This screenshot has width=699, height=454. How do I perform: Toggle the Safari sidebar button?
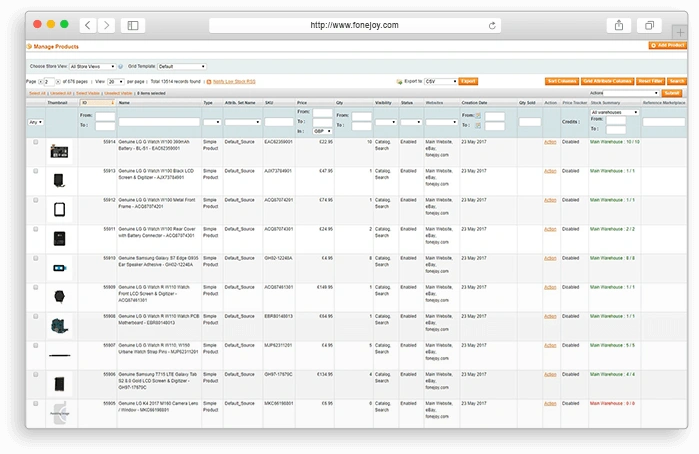tap(133, 25)
